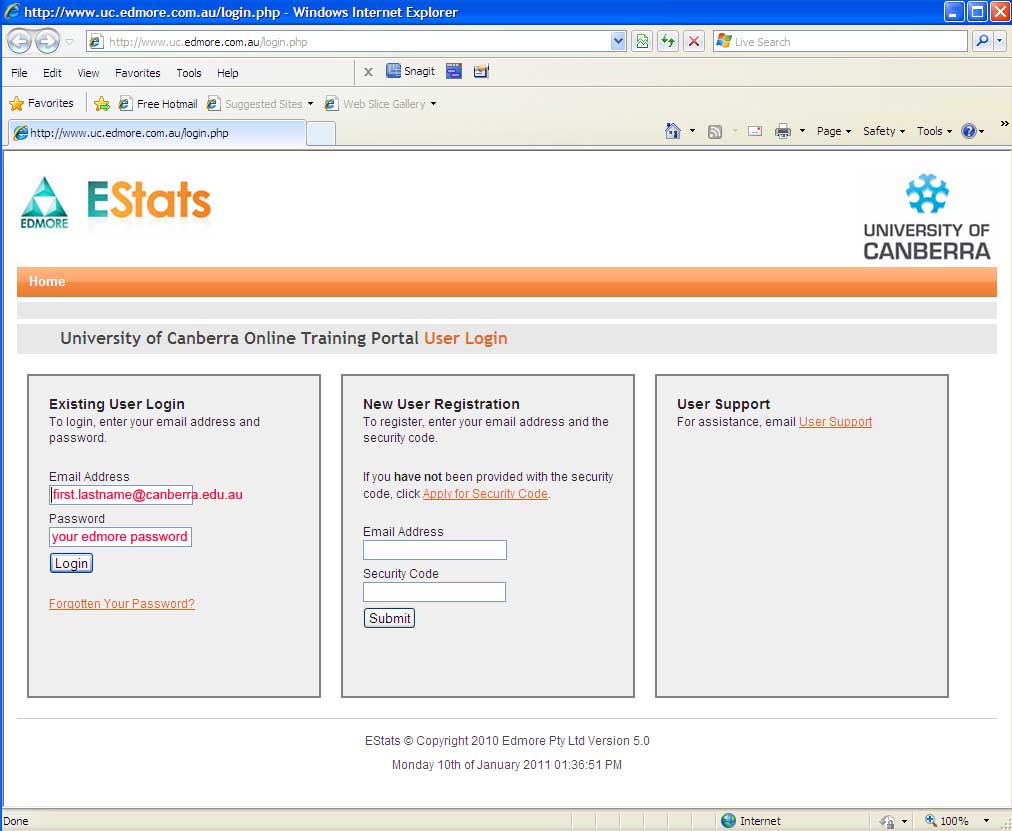Click the Home page icon
Screen dimensions: 1012x831
673,131
